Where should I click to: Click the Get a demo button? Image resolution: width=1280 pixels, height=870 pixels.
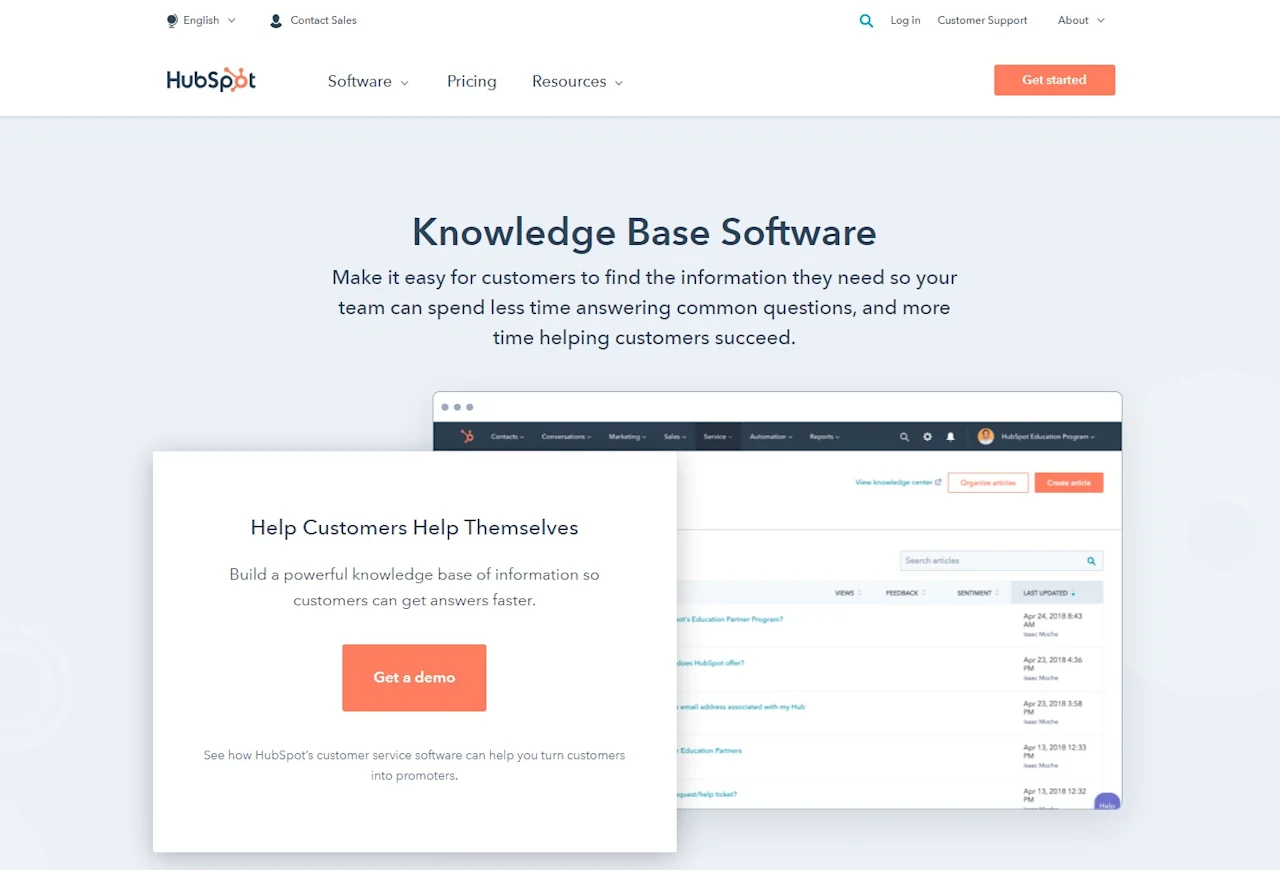click(414, 678)
